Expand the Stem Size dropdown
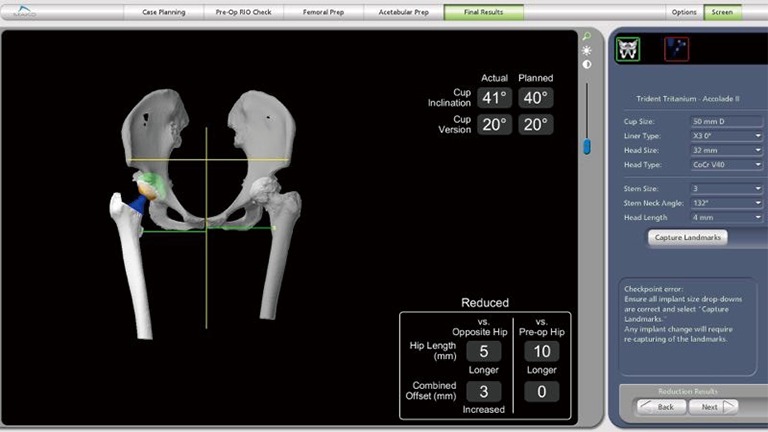The width and height of the screenshot is (768, 432). pos(727,188)
